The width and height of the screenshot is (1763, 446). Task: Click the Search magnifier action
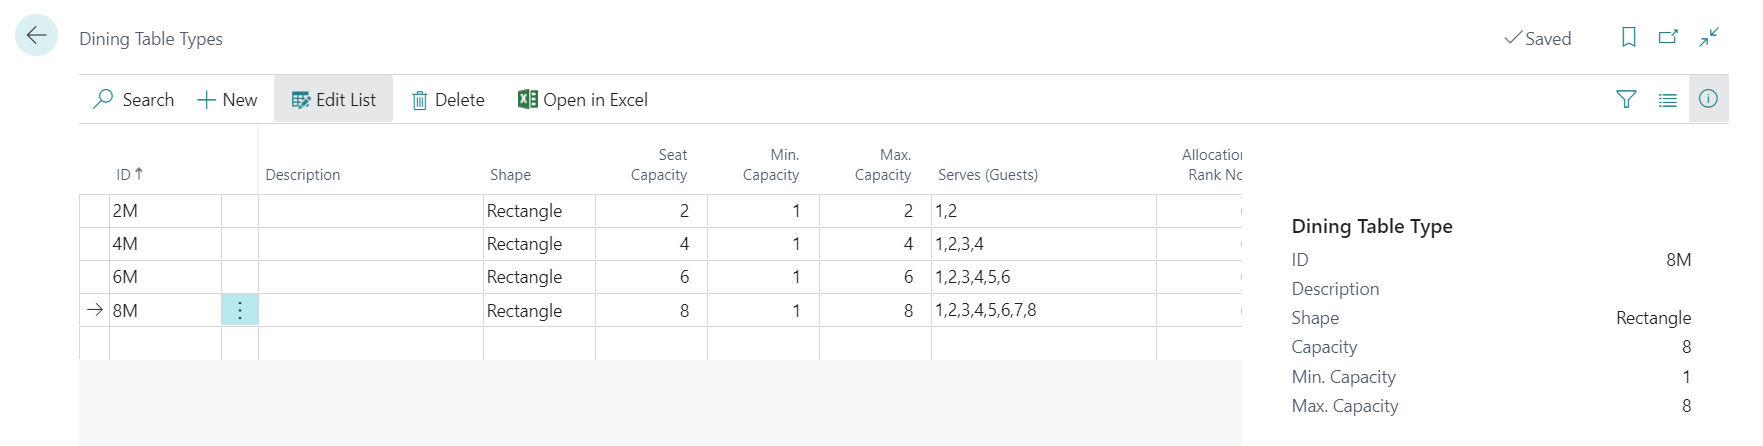(133, 99)
